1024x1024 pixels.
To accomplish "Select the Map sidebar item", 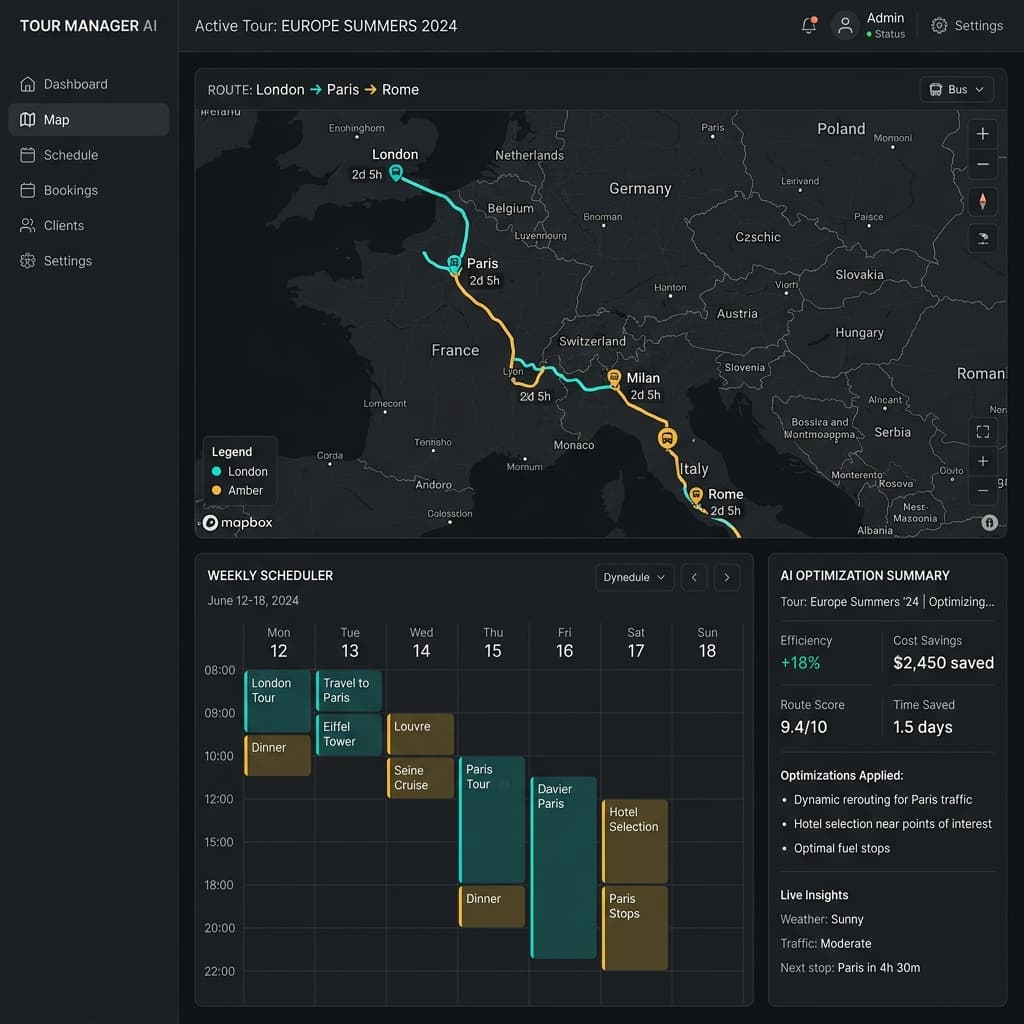I will click(88, 120).
